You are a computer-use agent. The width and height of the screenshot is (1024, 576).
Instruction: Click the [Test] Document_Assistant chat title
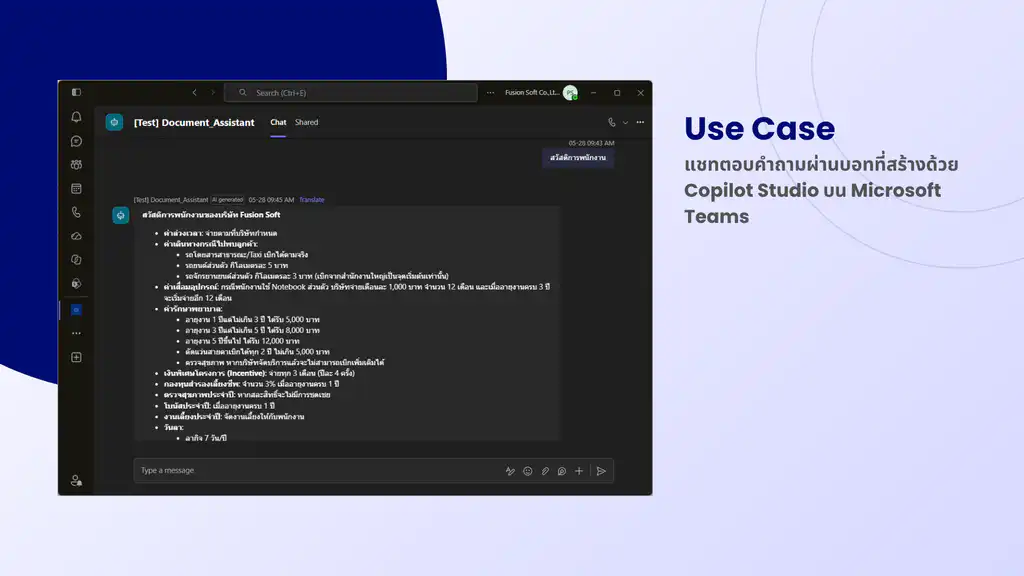194,122
